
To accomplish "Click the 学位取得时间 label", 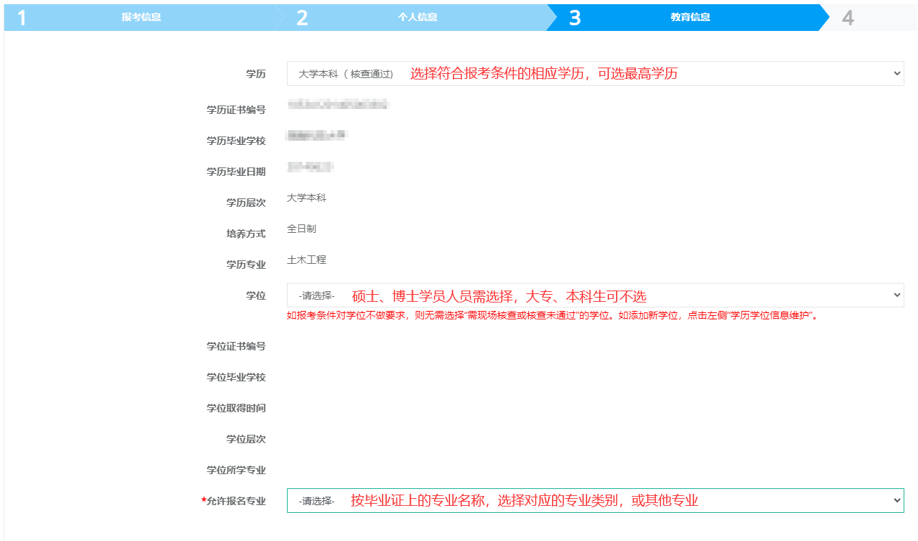I will [x=236, y=408].
